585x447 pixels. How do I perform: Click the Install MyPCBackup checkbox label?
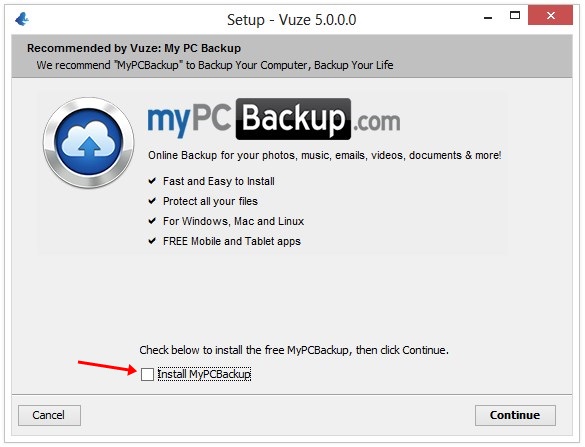click(x=204, y=374)
